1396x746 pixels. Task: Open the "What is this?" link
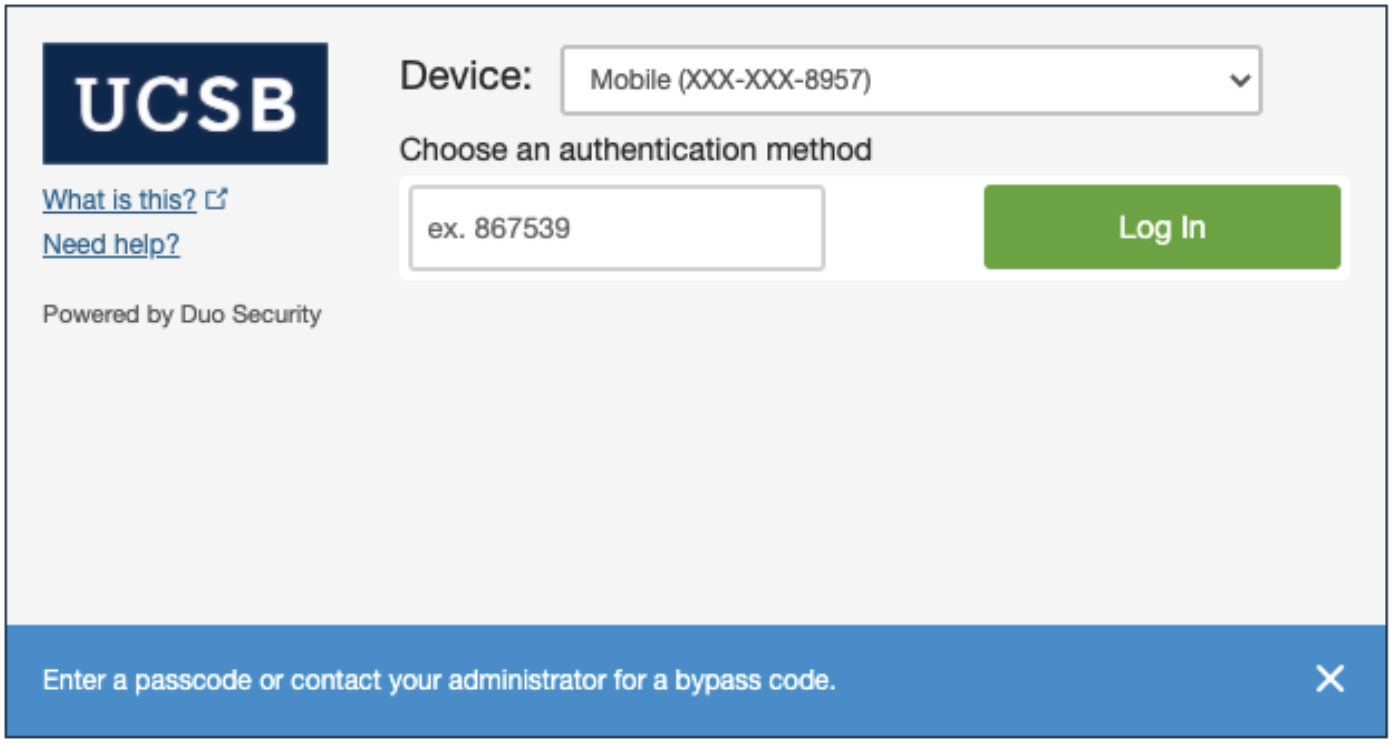pos(119,200)
